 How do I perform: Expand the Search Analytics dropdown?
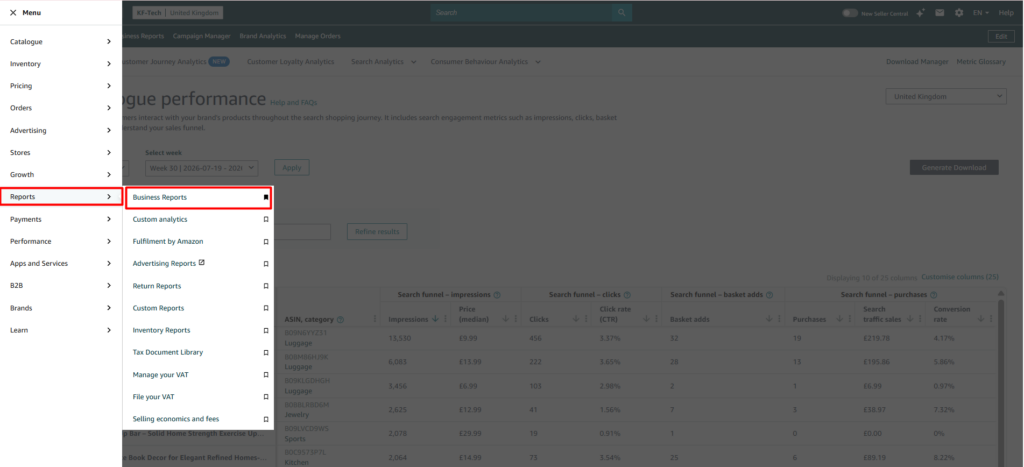tap(383, 61)
